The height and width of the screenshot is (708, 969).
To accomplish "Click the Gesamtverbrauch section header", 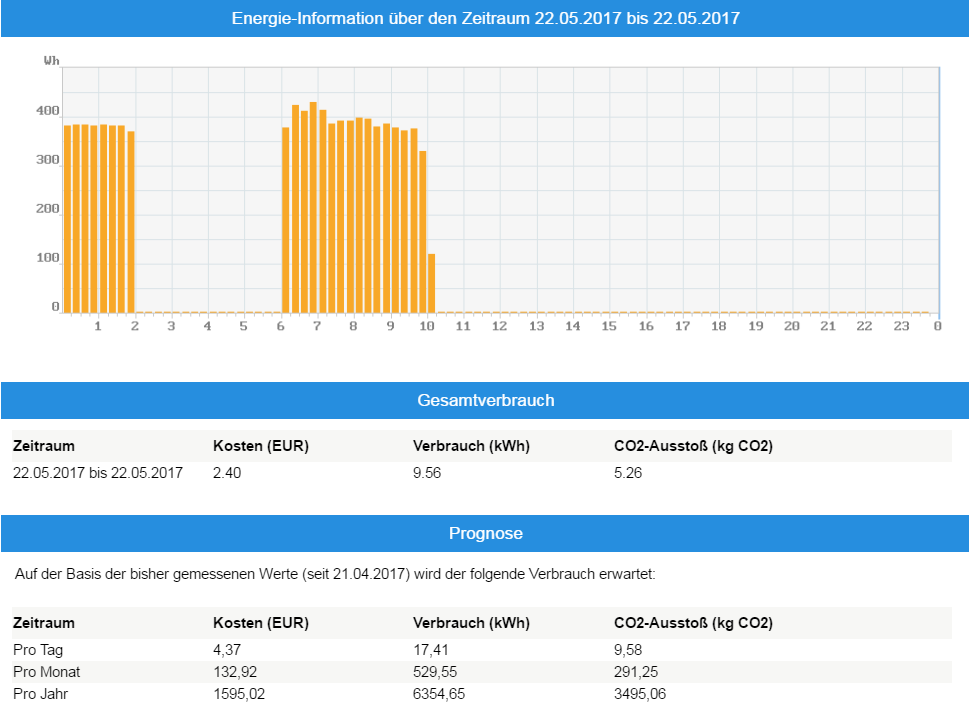I will click(x=485, y=400).
